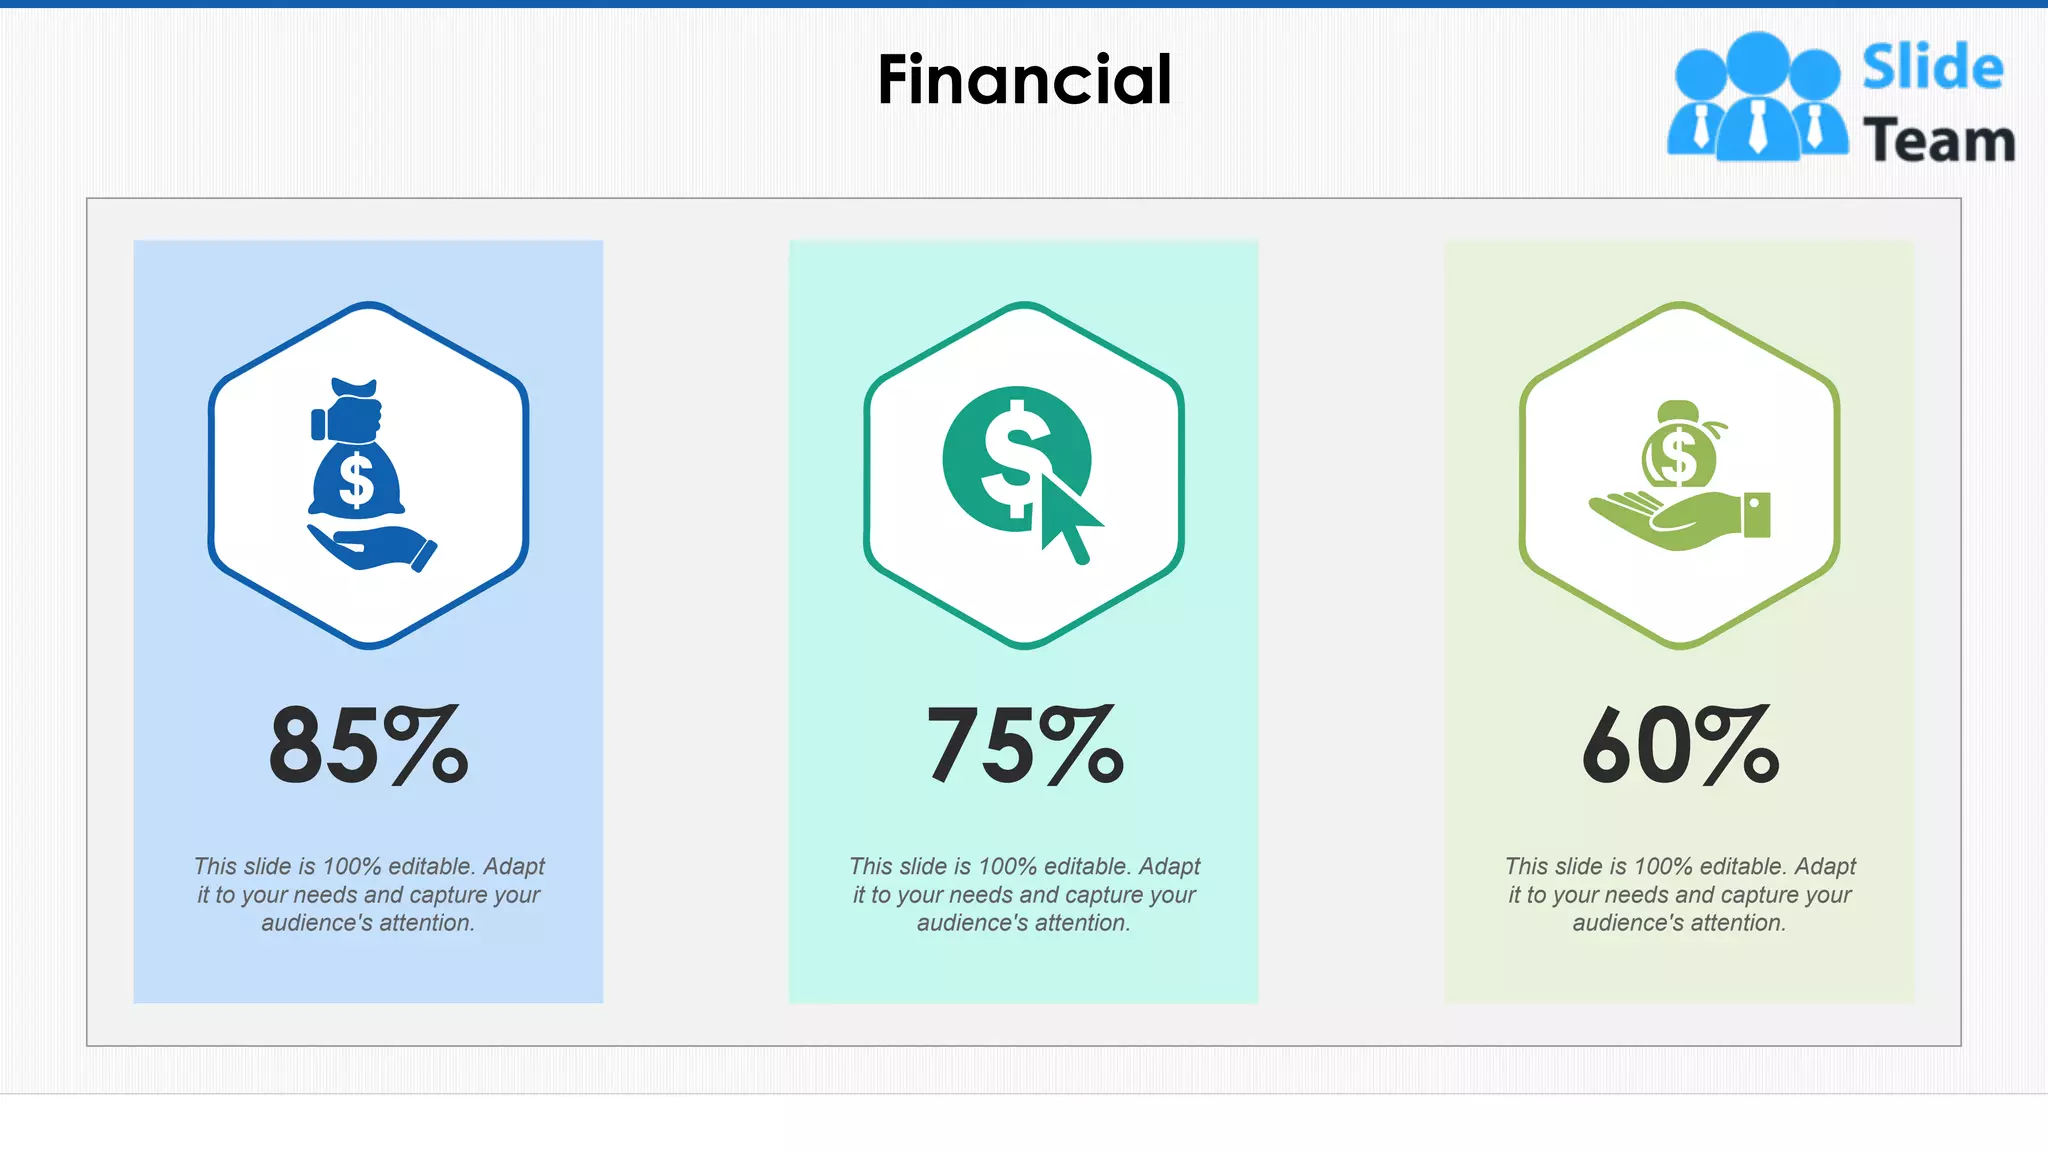Click the green dollar cursor icon

[x=1022, y=475]
